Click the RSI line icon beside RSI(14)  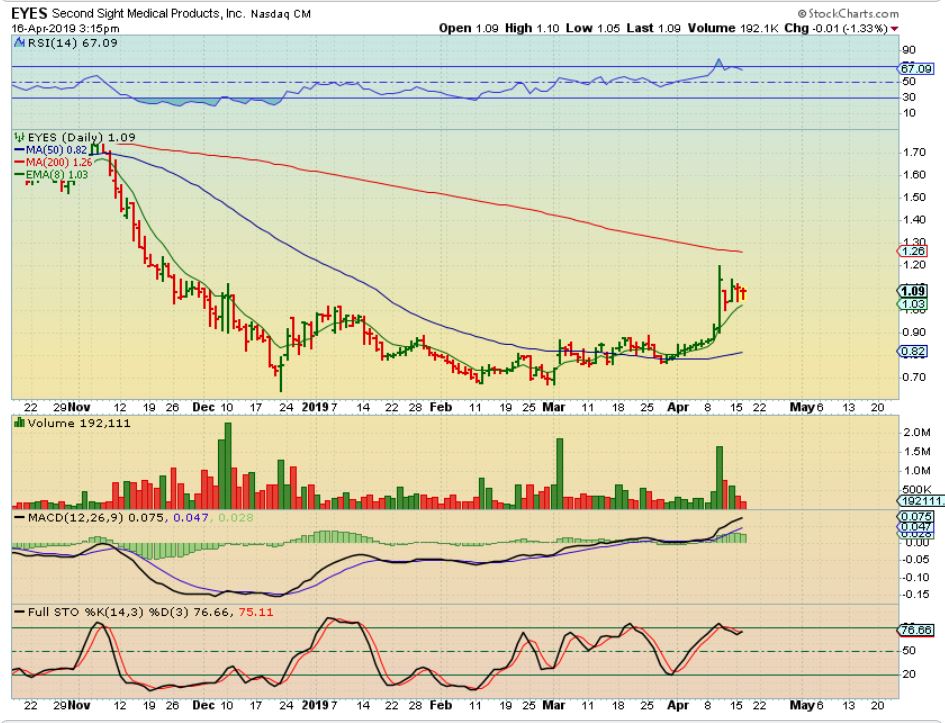click(20, 43)
